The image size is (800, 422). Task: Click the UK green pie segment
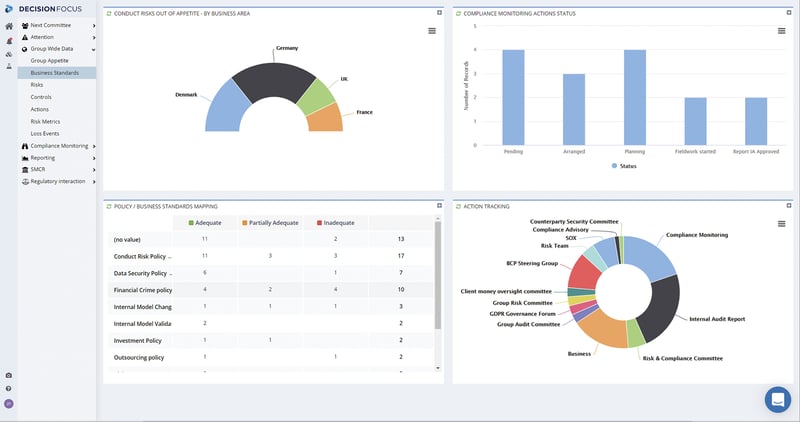click(x=317, y=97)
